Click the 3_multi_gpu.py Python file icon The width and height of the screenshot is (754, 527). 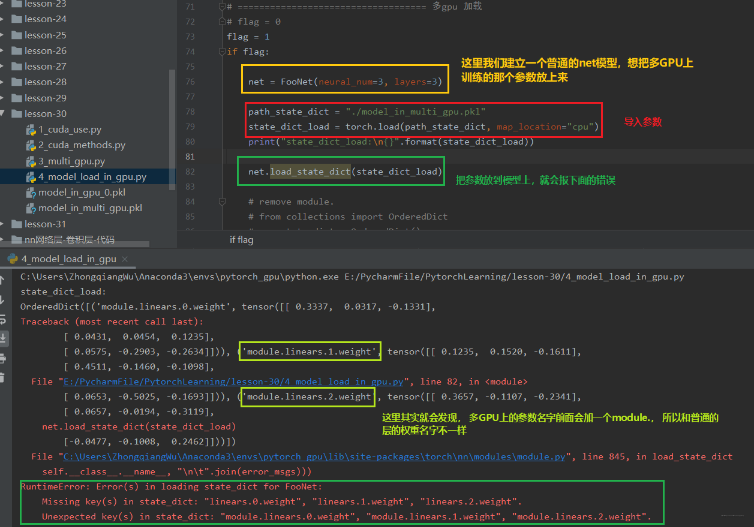(x=31, y=161)
